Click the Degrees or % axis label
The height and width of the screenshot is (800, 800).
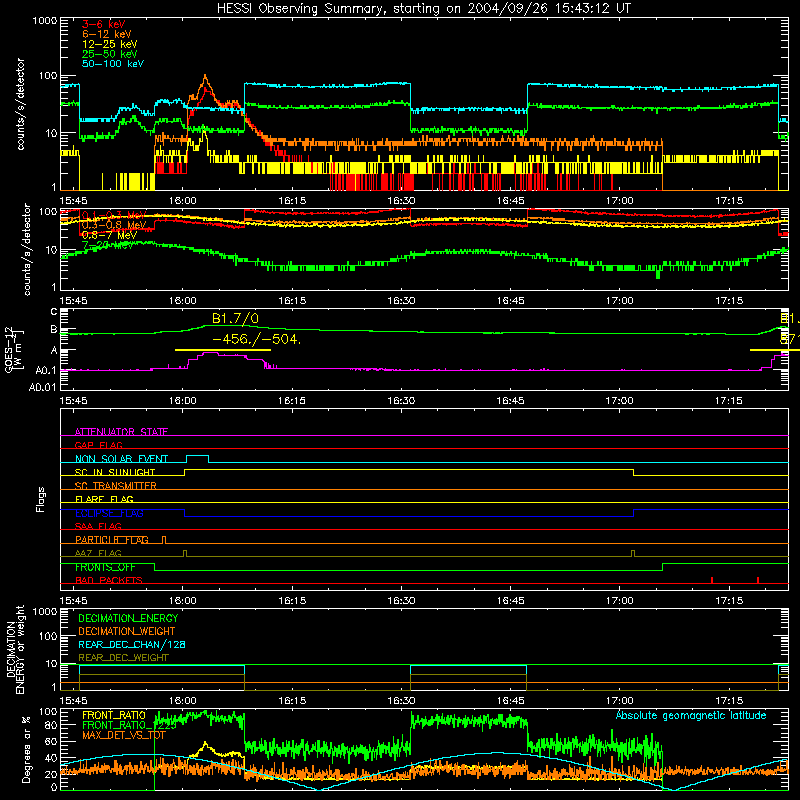pyautogui.click(x=26, y=749)
